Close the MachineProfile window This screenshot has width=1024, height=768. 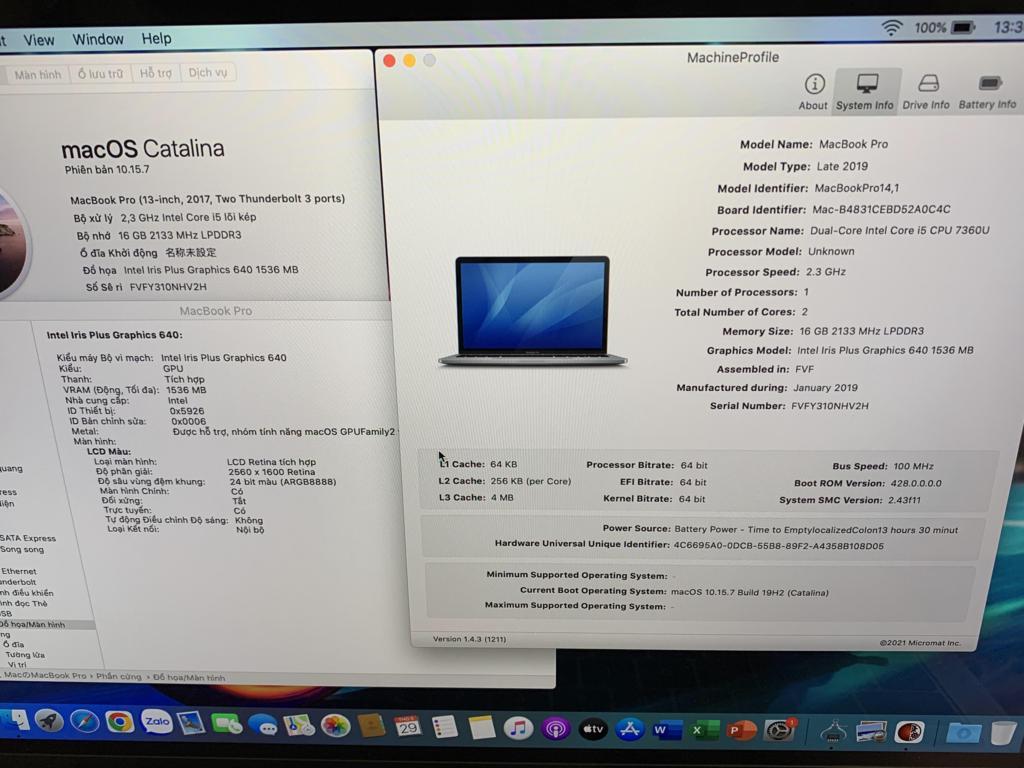[389, 61]
